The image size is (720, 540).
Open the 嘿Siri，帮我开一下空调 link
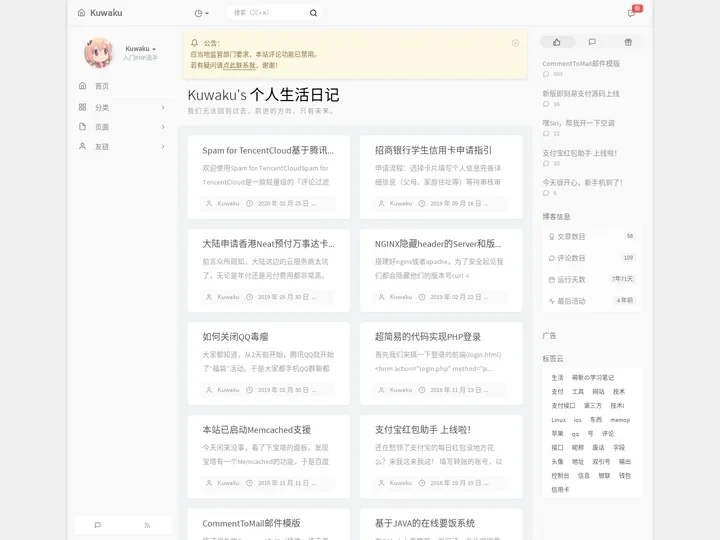pos(579,123)
